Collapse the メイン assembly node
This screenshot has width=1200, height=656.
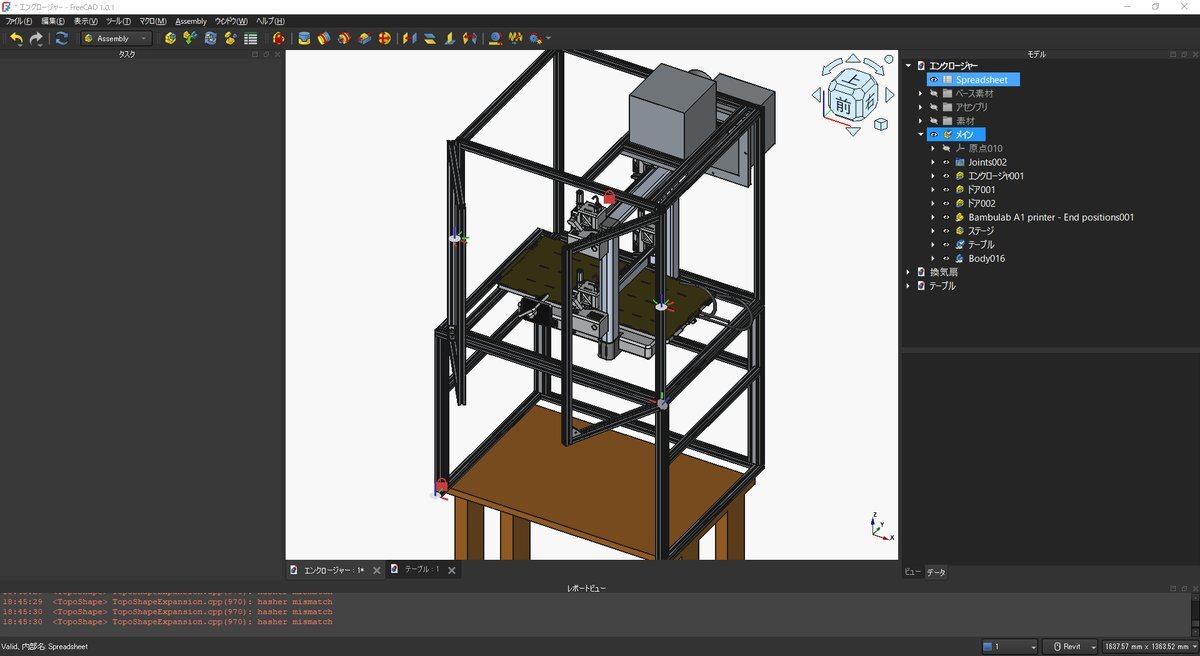921,134
